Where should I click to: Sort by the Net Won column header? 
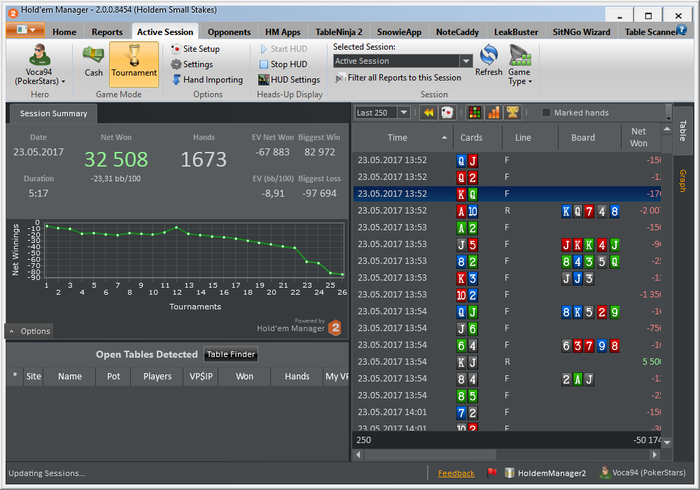[x=639, y=137]
